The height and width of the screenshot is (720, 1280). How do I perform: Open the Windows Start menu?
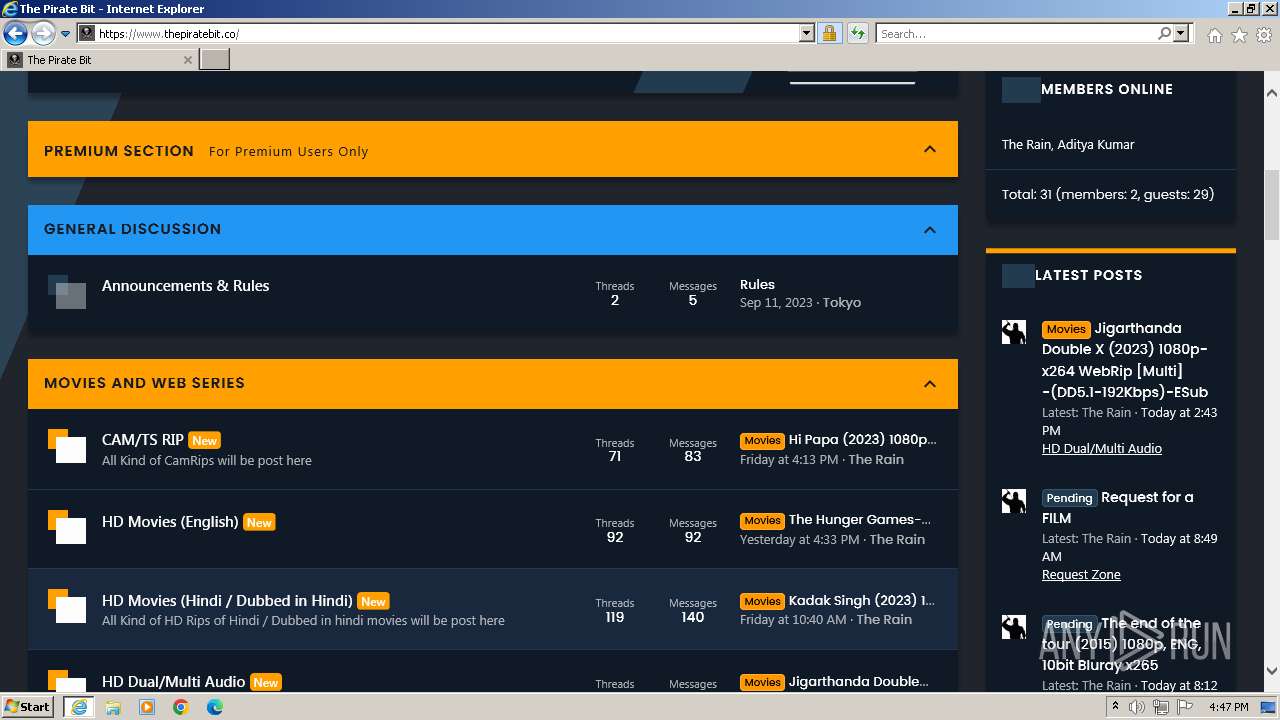(28, 707)
